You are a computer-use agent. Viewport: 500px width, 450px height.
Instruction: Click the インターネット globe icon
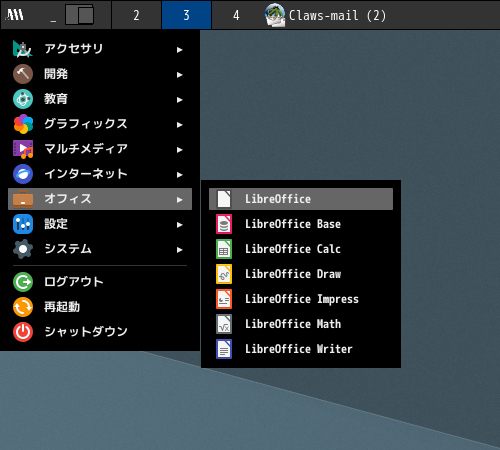pyautogui.click(x=23, y=174)
